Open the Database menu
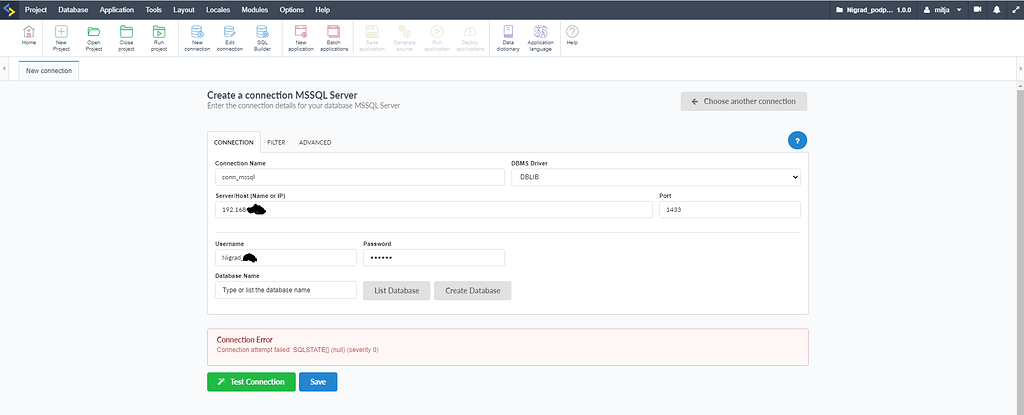The width and height of the screenshot is (1024, 415). (73, 9)
